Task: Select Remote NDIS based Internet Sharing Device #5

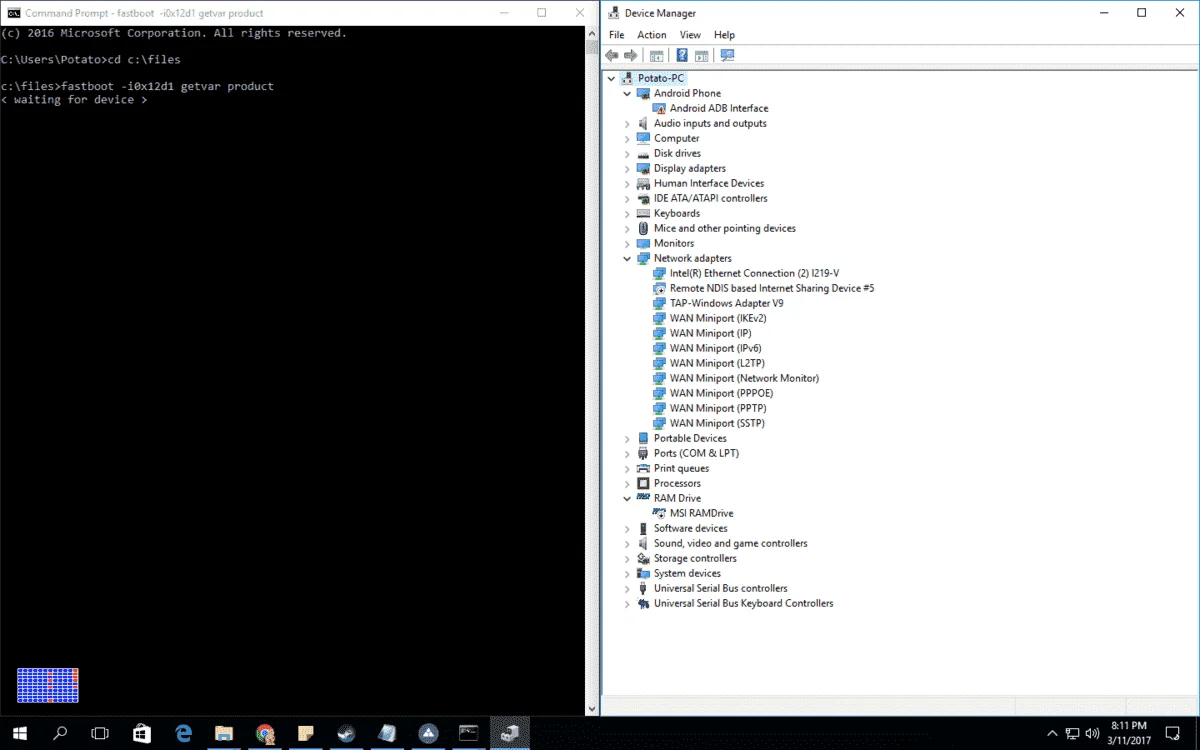Action: [x=772, y=288]
